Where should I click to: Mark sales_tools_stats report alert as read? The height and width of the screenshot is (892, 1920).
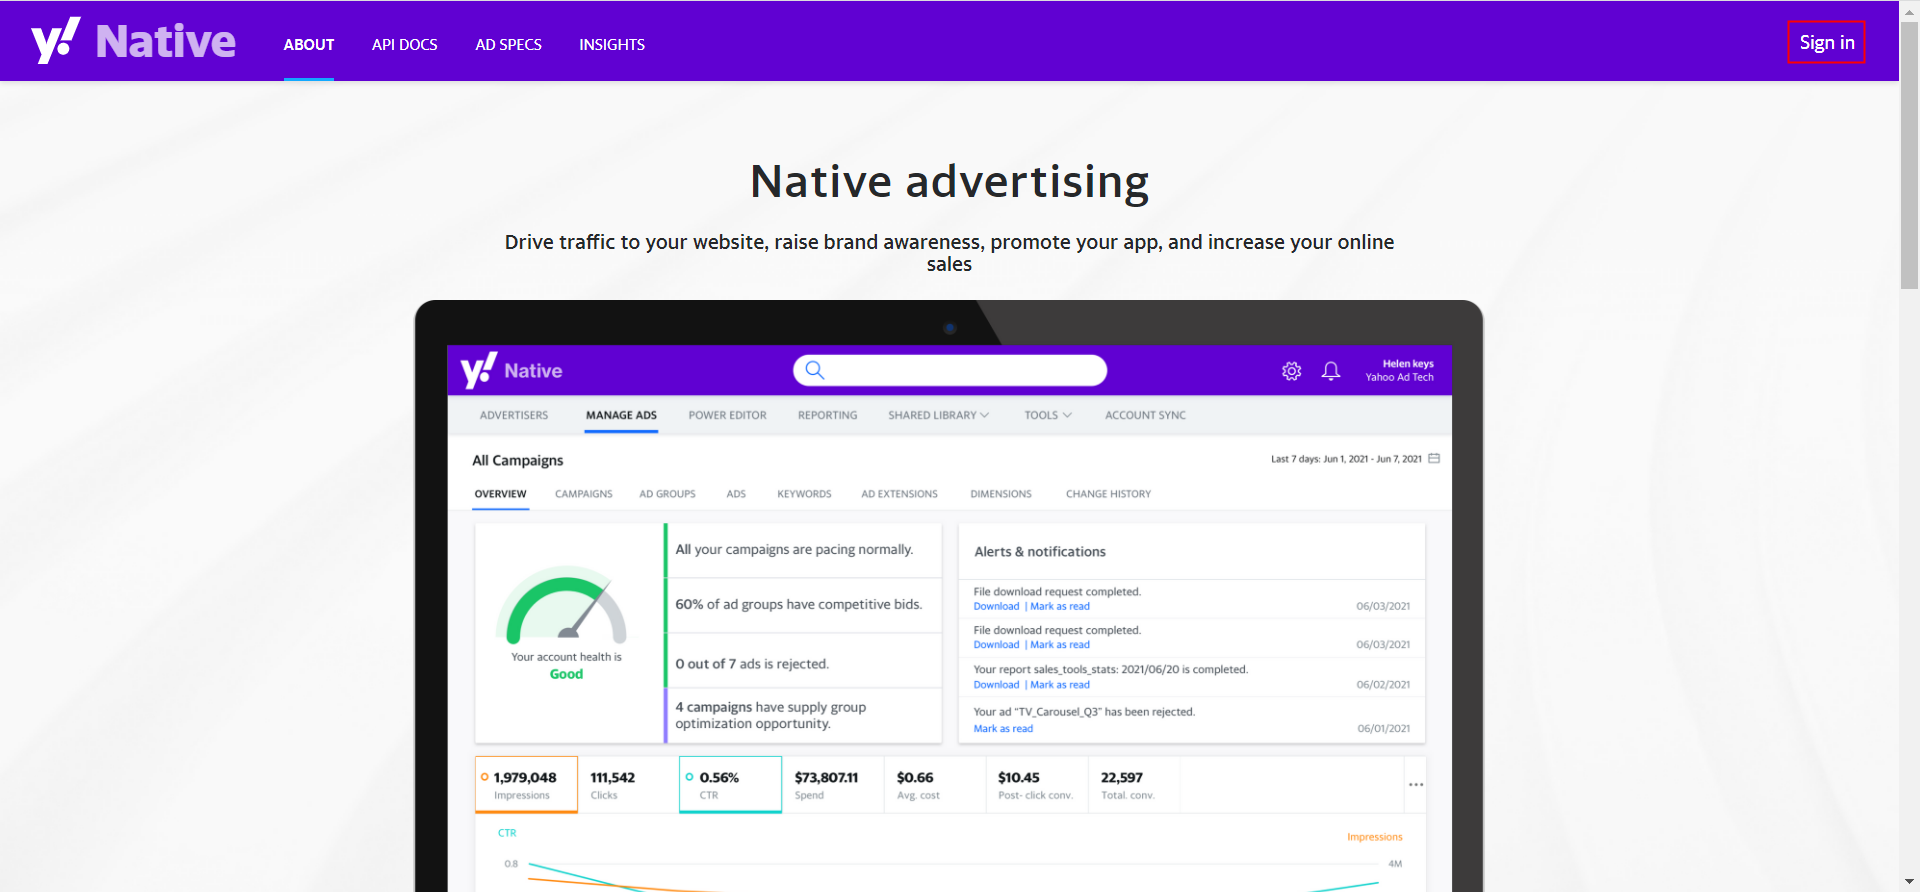click(1060, 685)
